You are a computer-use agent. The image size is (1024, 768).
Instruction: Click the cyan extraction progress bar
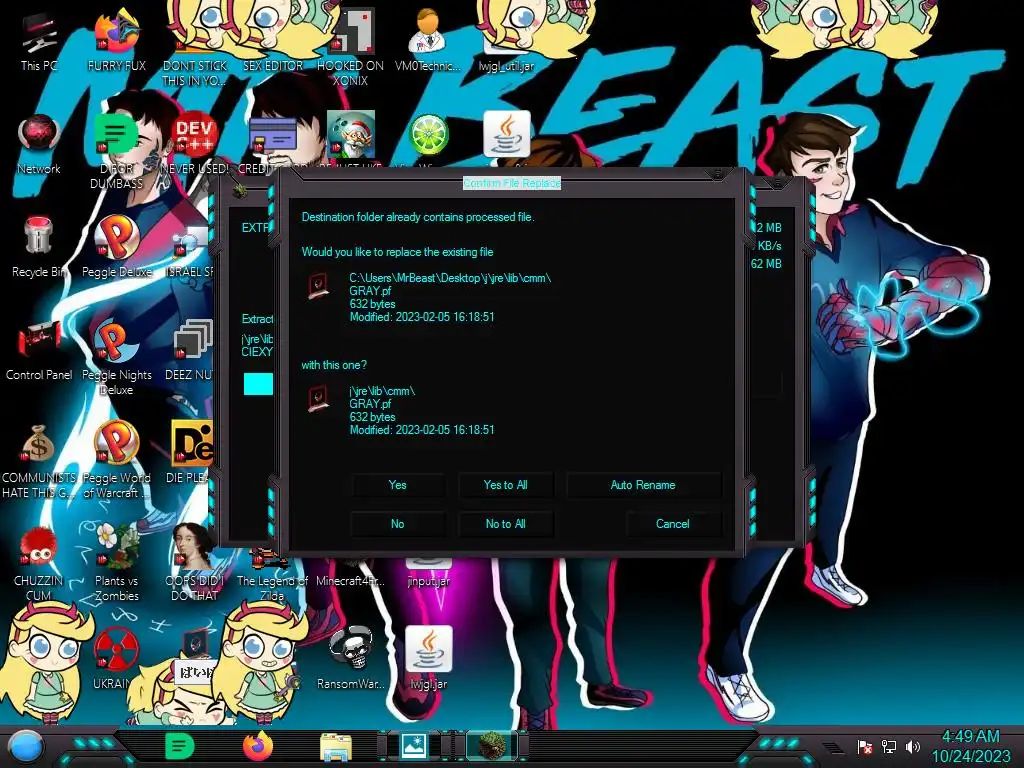tap(259, 384)
